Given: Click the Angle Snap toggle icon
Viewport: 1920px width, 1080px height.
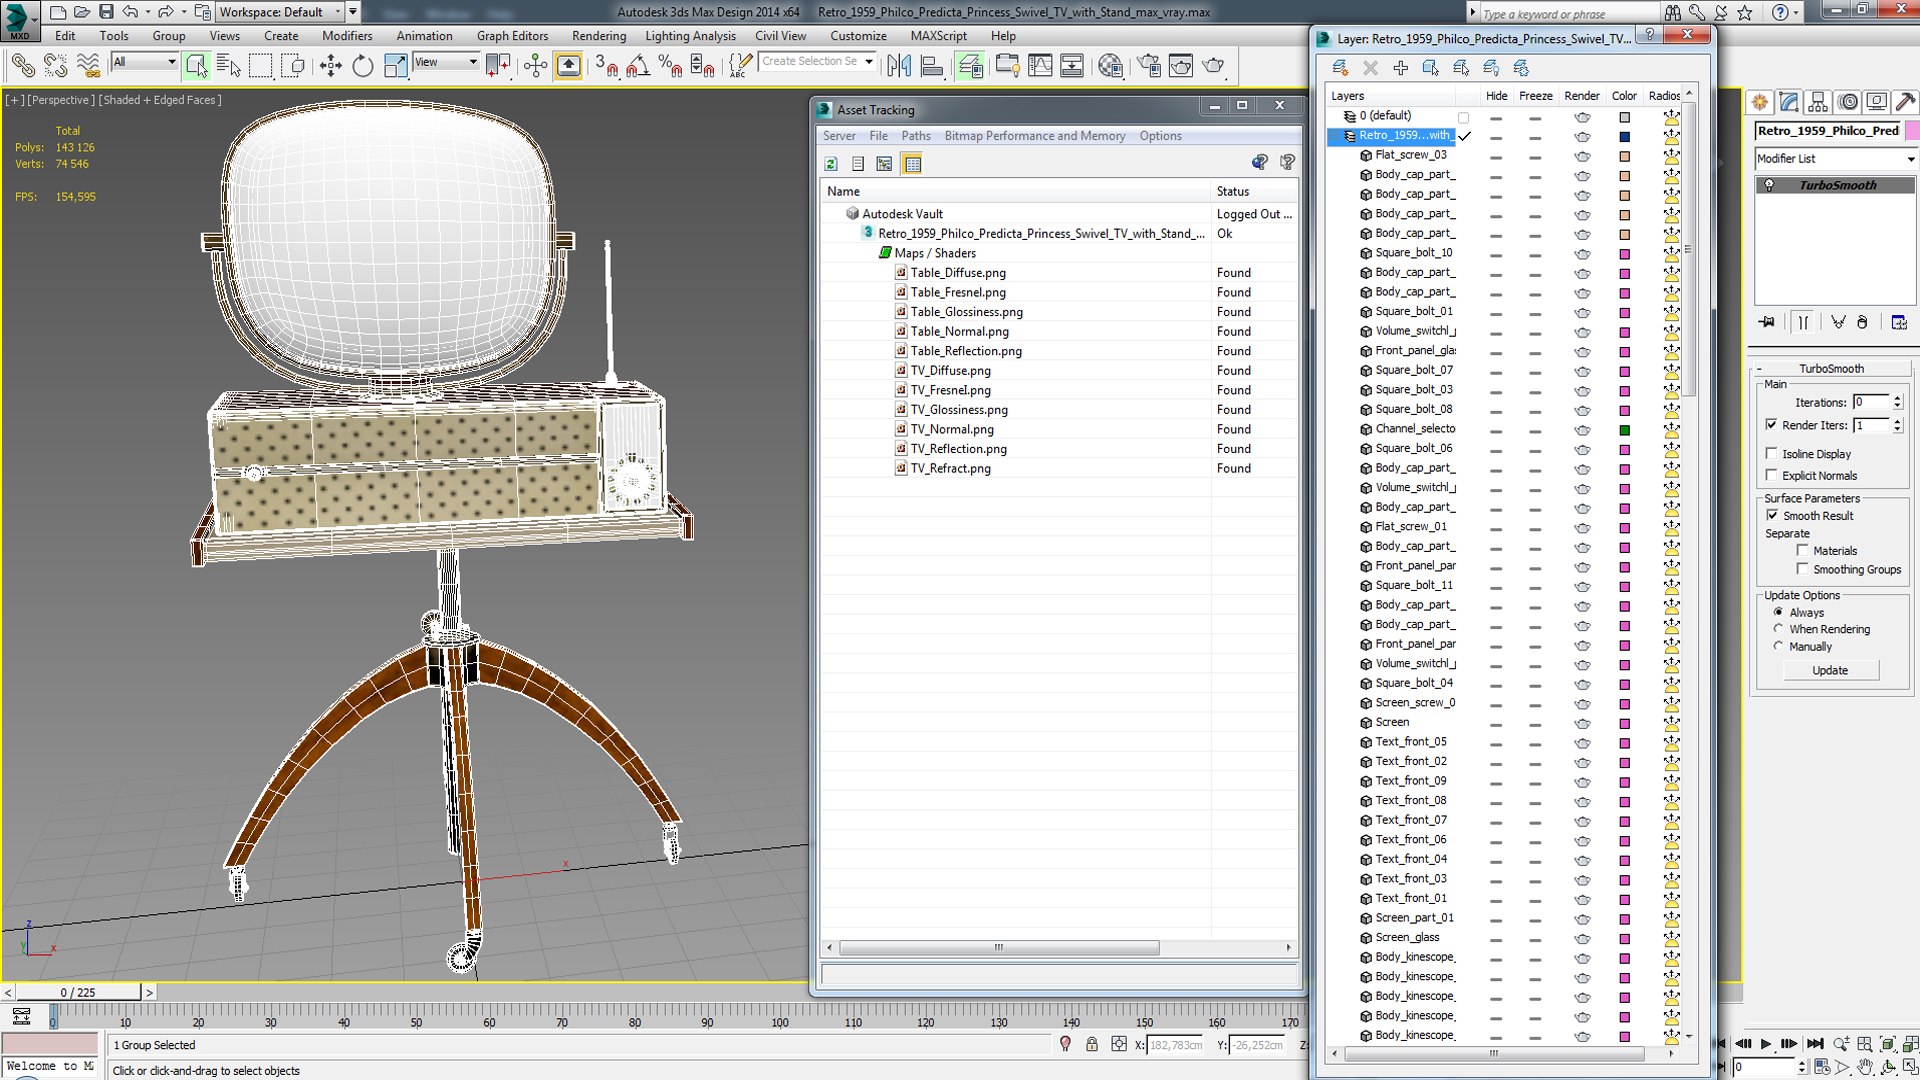Looking at the screenshot, I should 638,66.
